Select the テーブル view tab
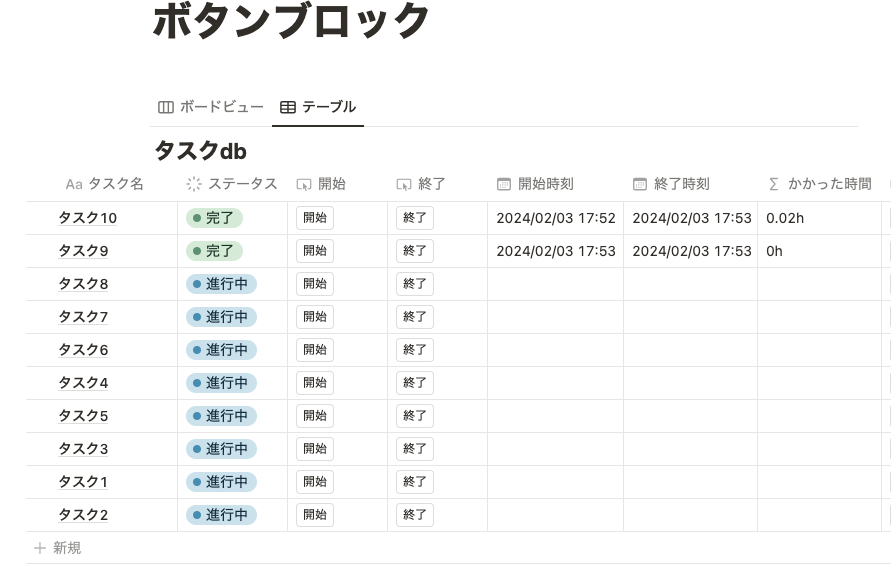The image size is (891, 567). point(318,107)
